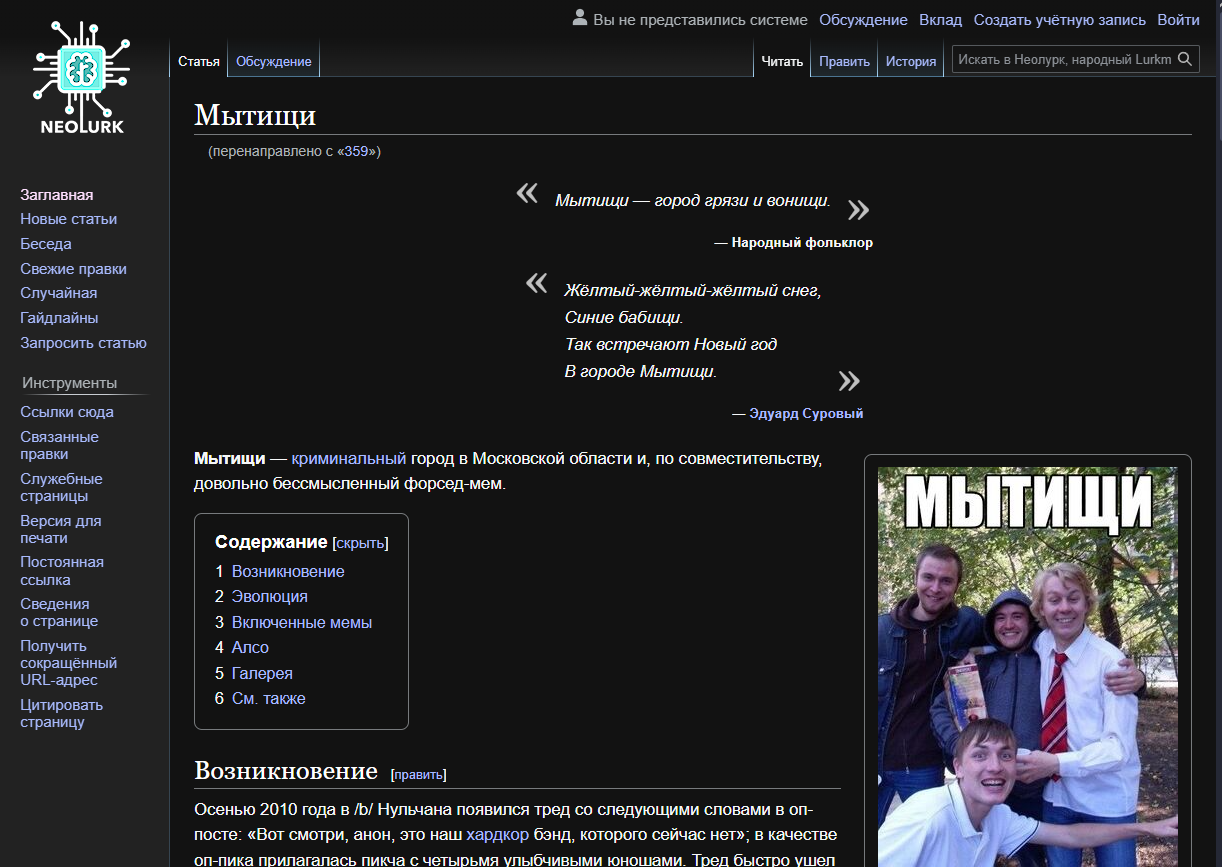Hide the Содержание table of contents
The width and height of the screenshot is (1222, 867).
[360, 543]
